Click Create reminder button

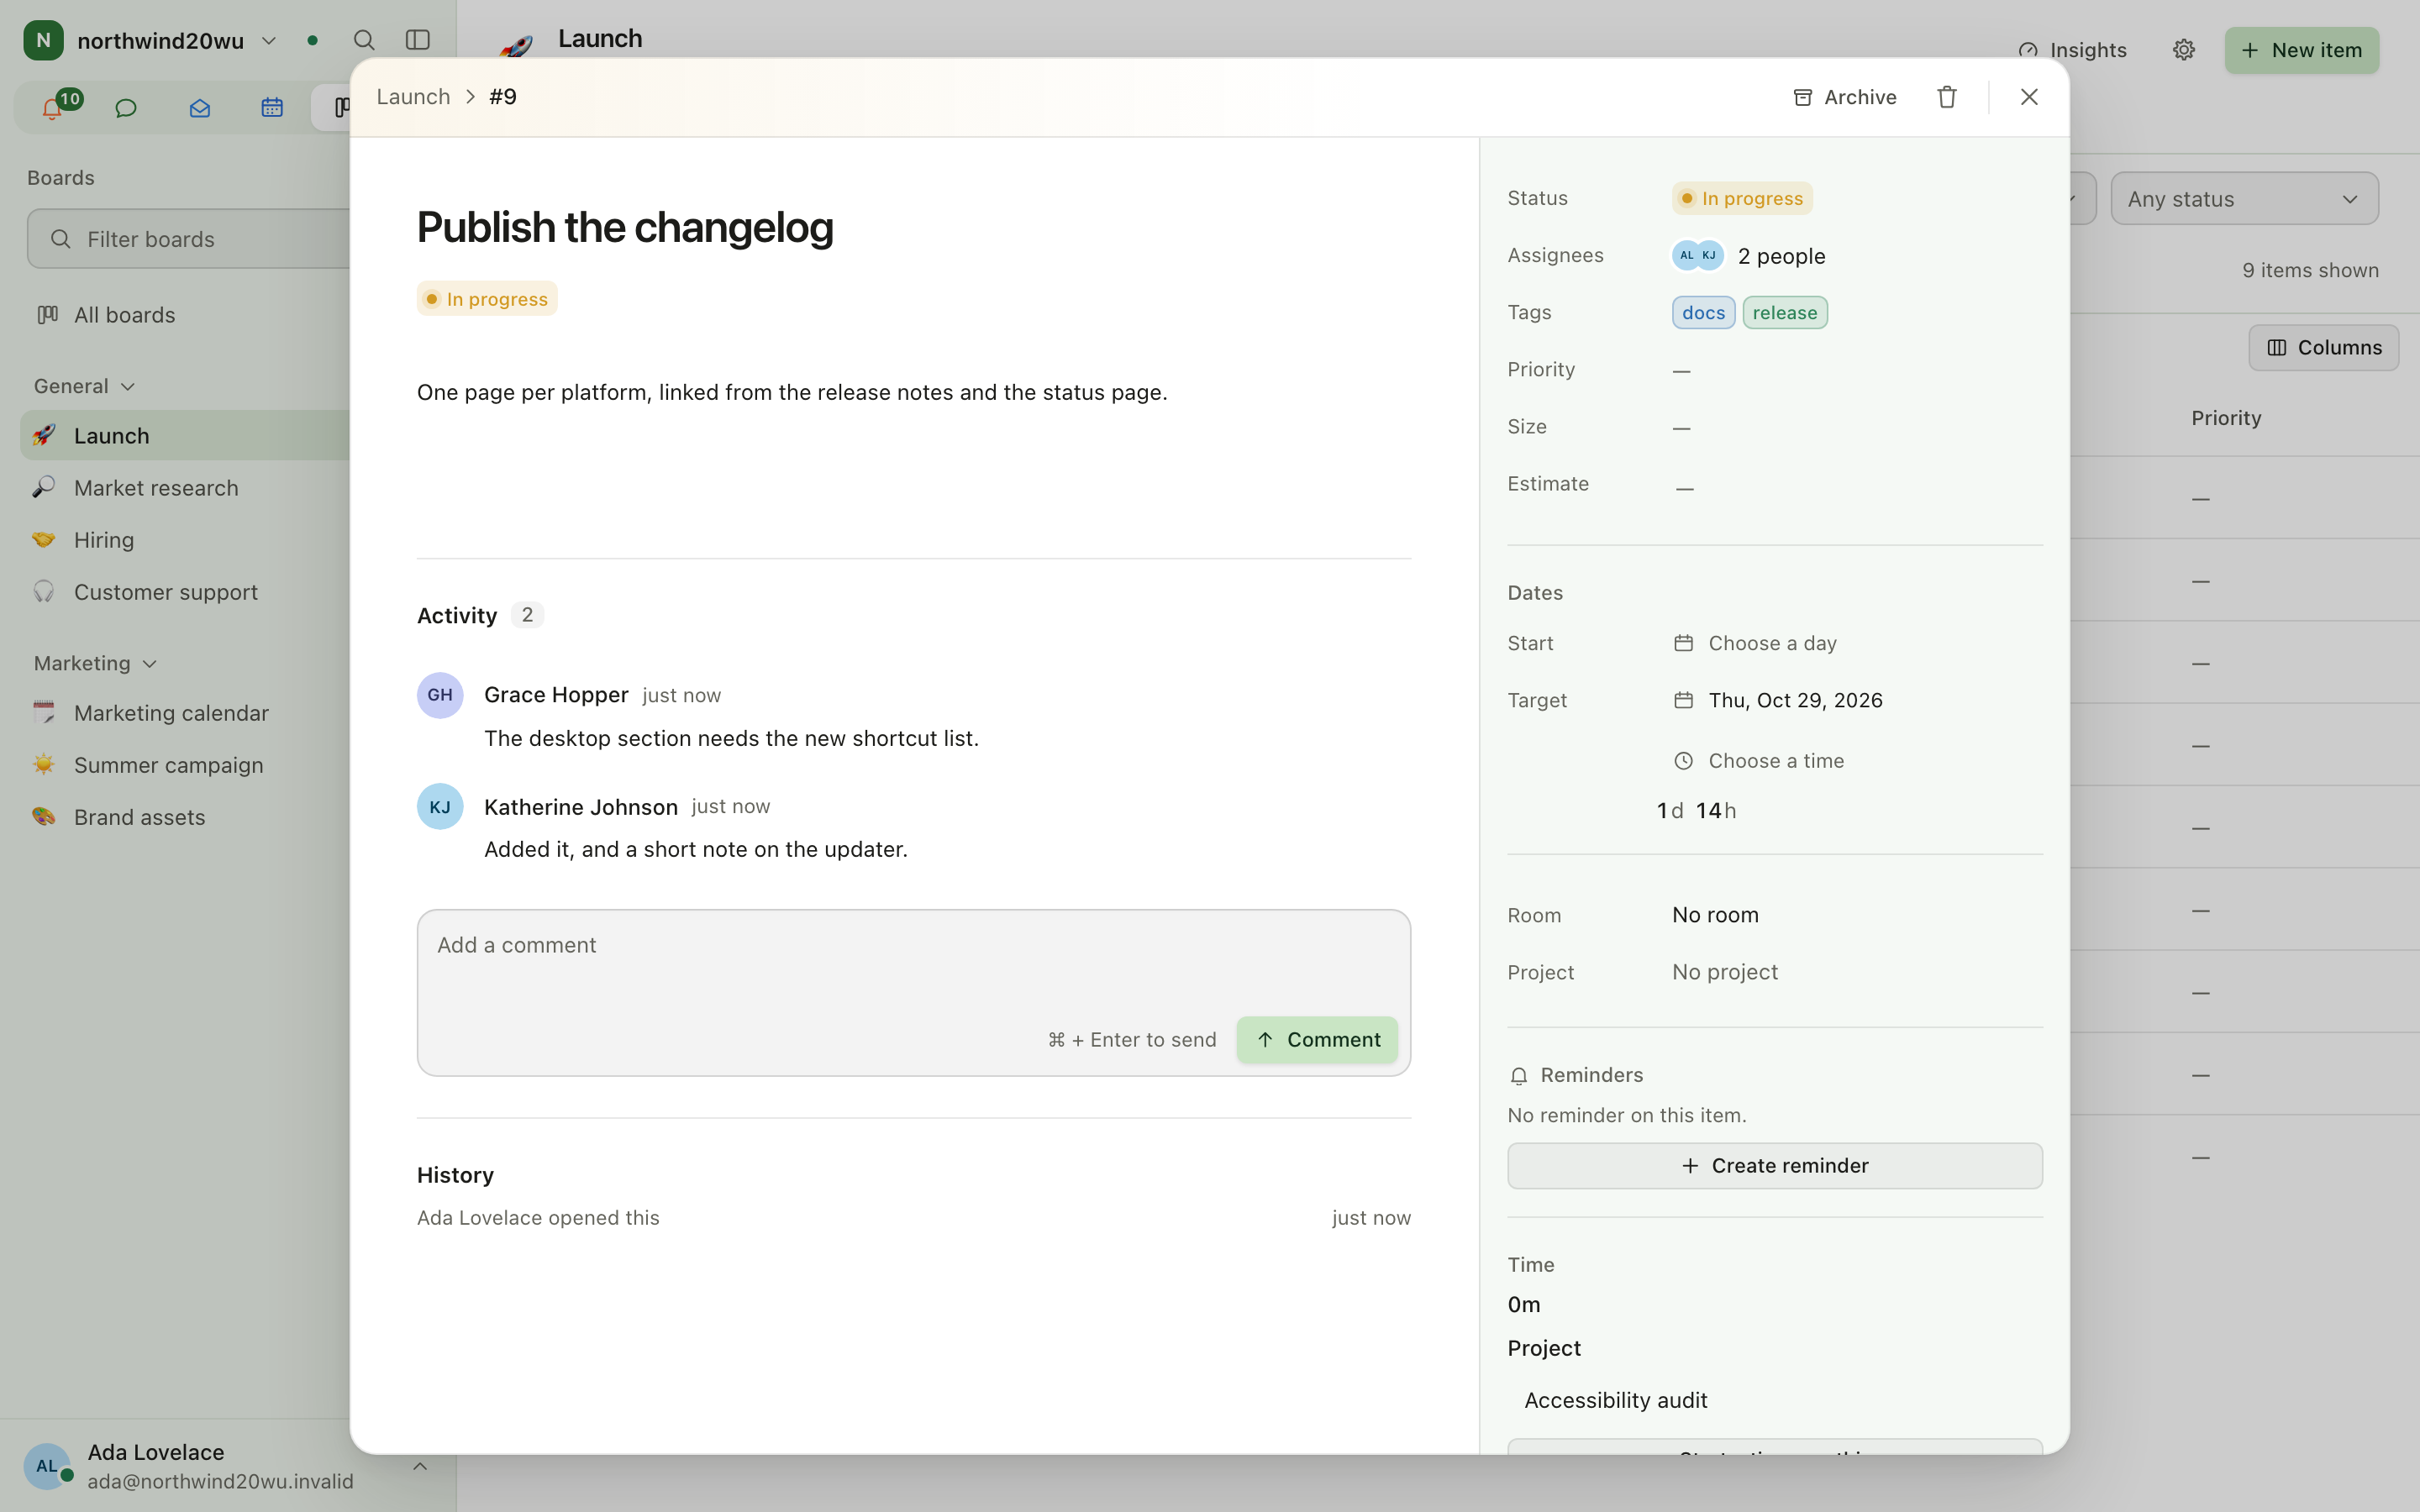1775,1166
